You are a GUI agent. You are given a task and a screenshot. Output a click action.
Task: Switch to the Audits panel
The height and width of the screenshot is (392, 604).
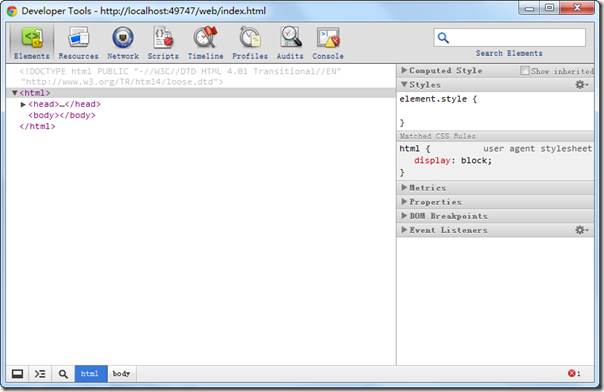click(290, 43)
